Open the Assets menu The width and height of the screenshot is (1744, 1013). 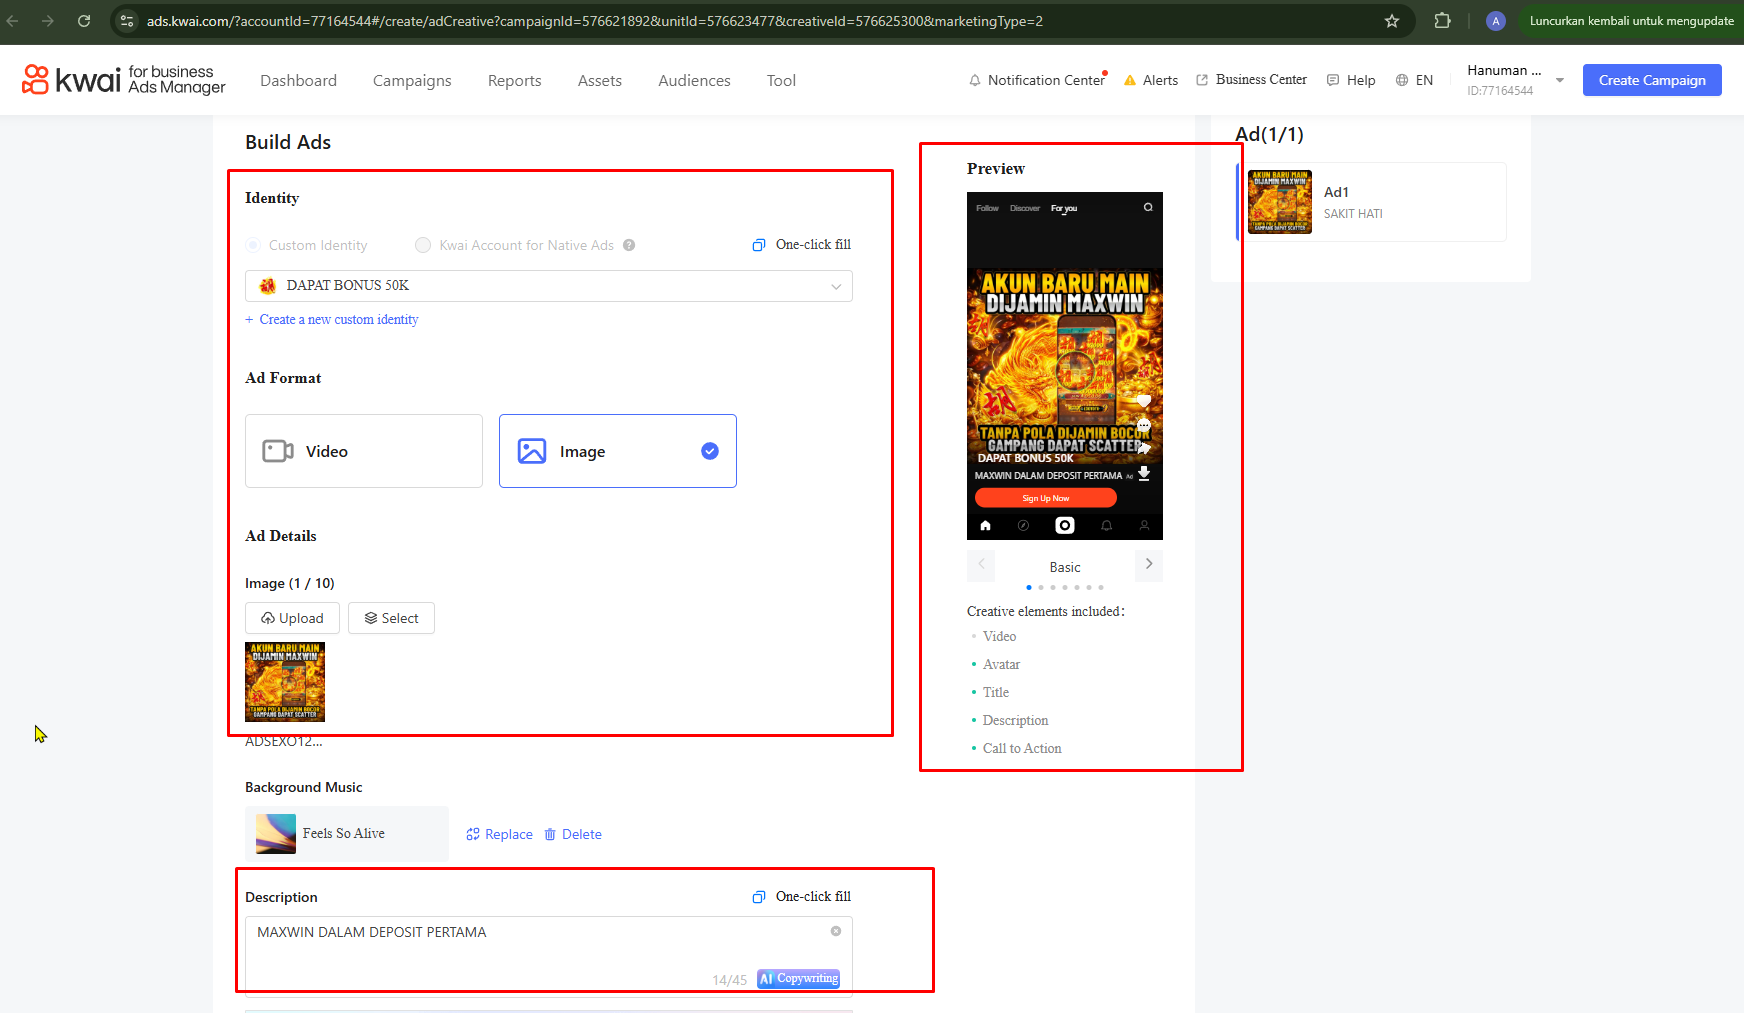coord(600,80)
